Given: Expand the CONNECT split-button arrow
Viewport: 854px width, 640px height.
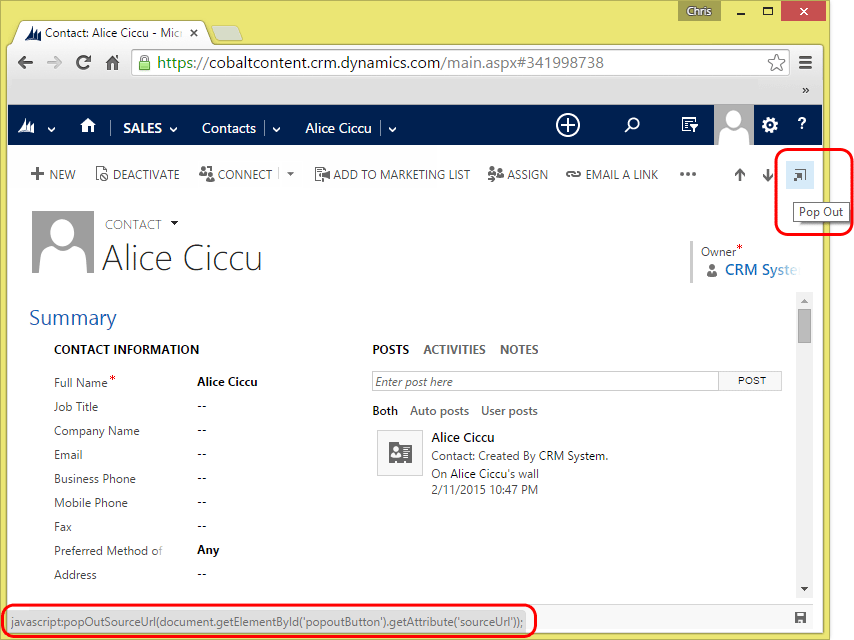Looking at the screenshot, I should pos(291,174).
